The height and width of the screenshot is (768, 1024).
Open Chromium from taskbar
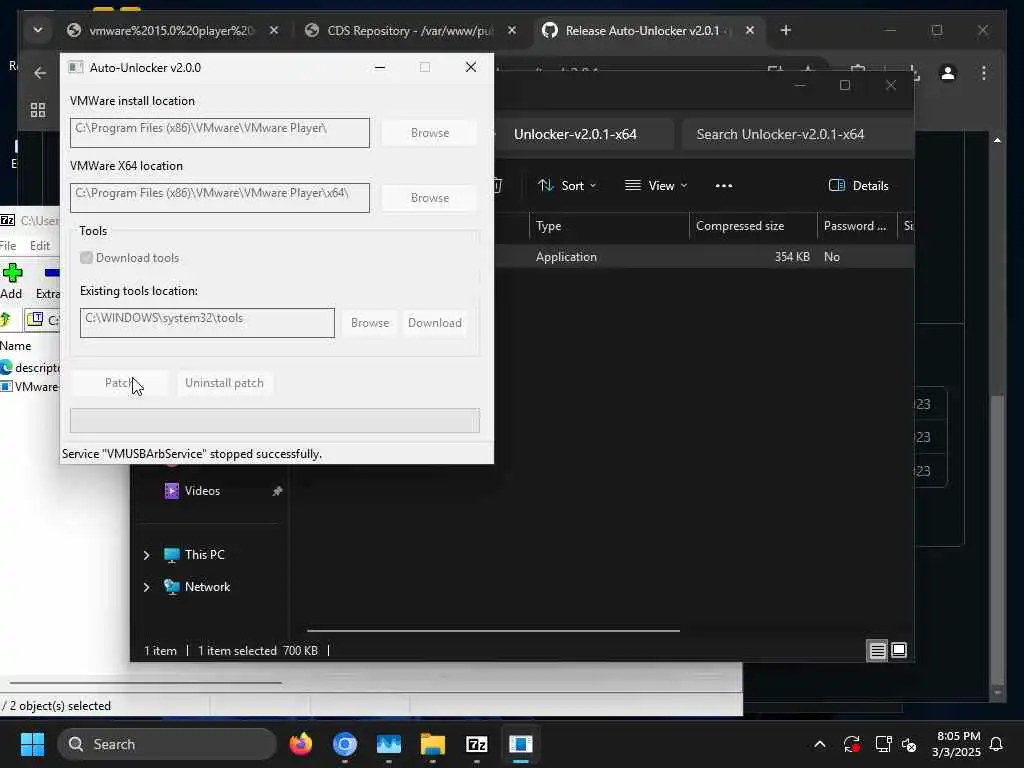(x=345, y=744)
